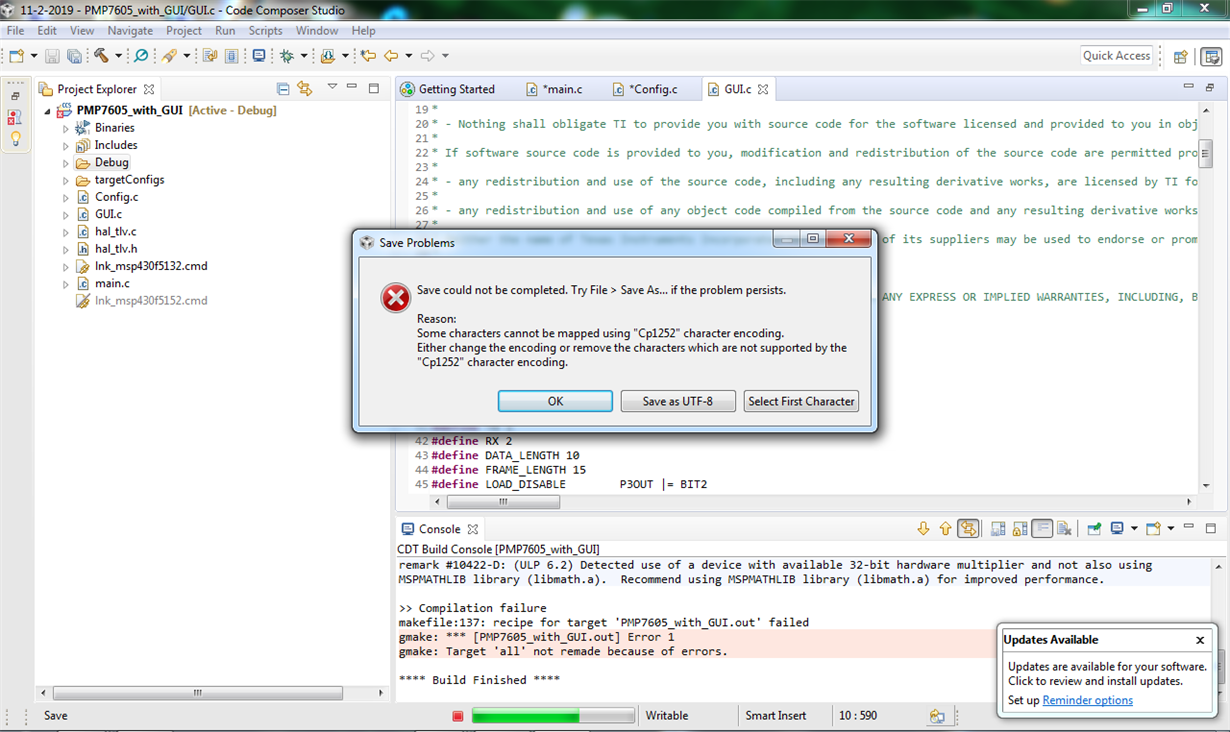Click the Select First Character button

[801, 401]
